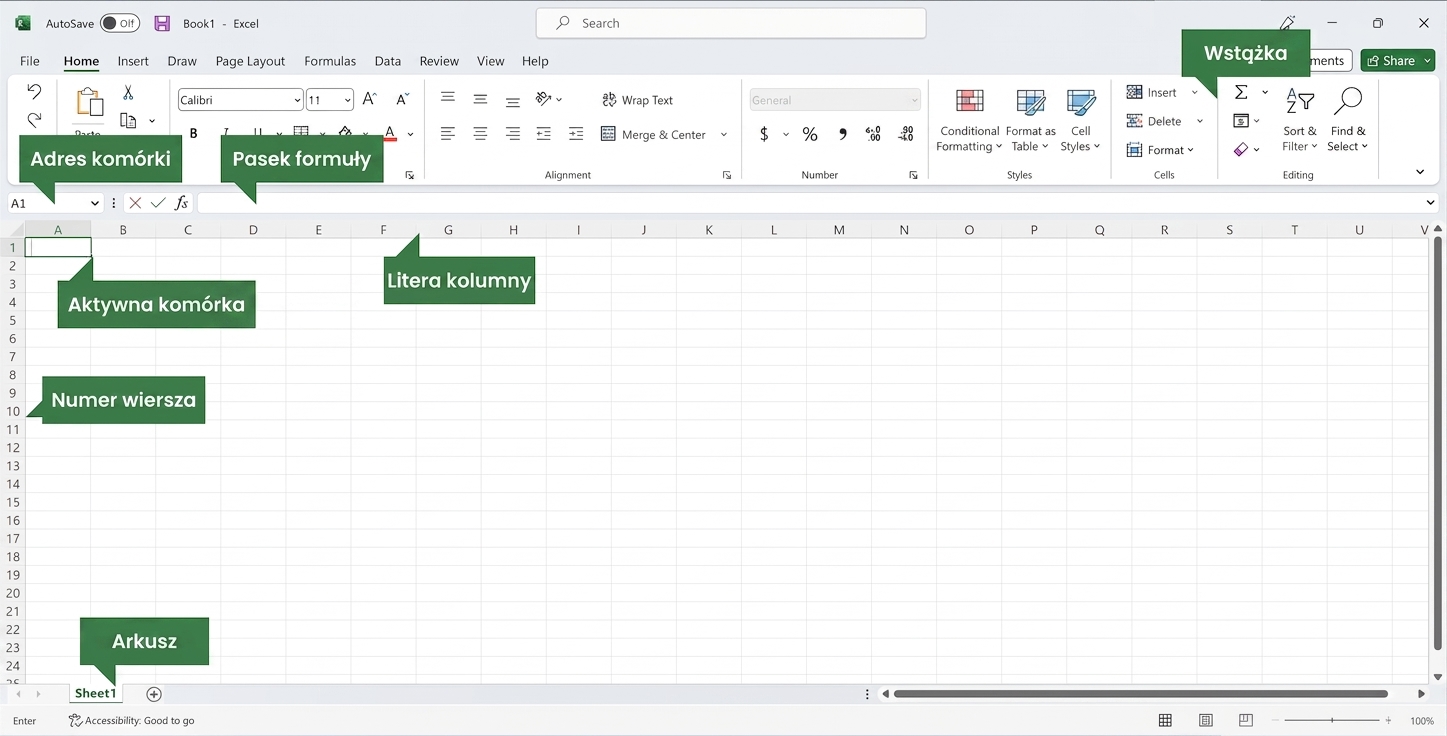Image resolution: width=1447 pixels, height=736 pixels.
Task: Click the Clear eraser icon in Editing
Action: (x=1240, y=149)
